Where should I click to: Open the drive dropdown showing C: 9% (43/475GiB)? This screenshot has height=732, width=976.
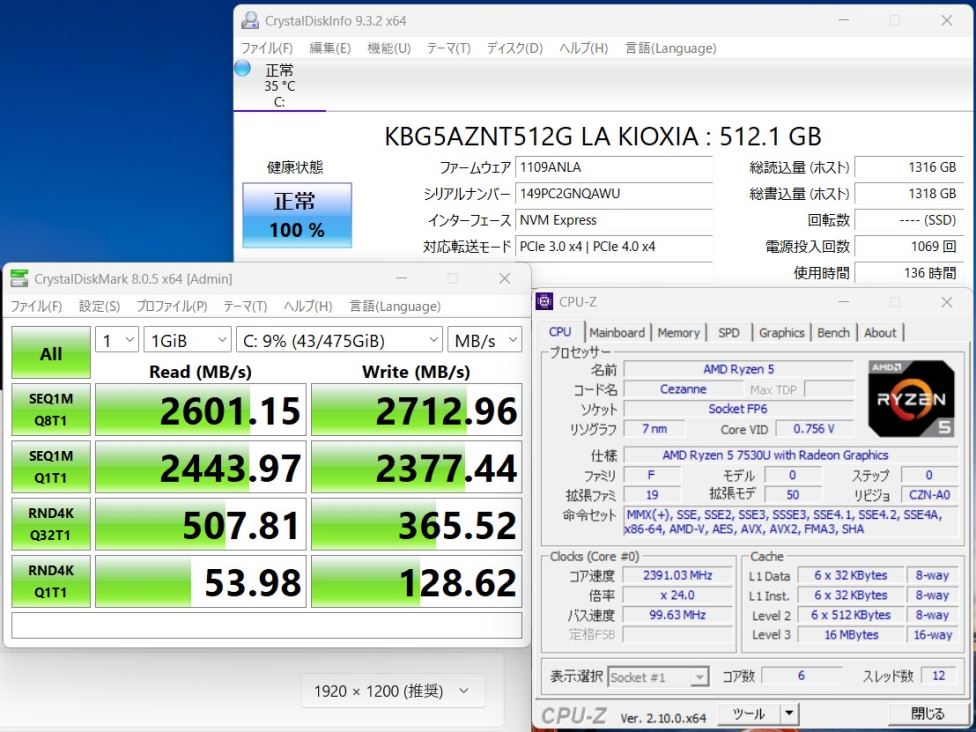pos(339,340)
